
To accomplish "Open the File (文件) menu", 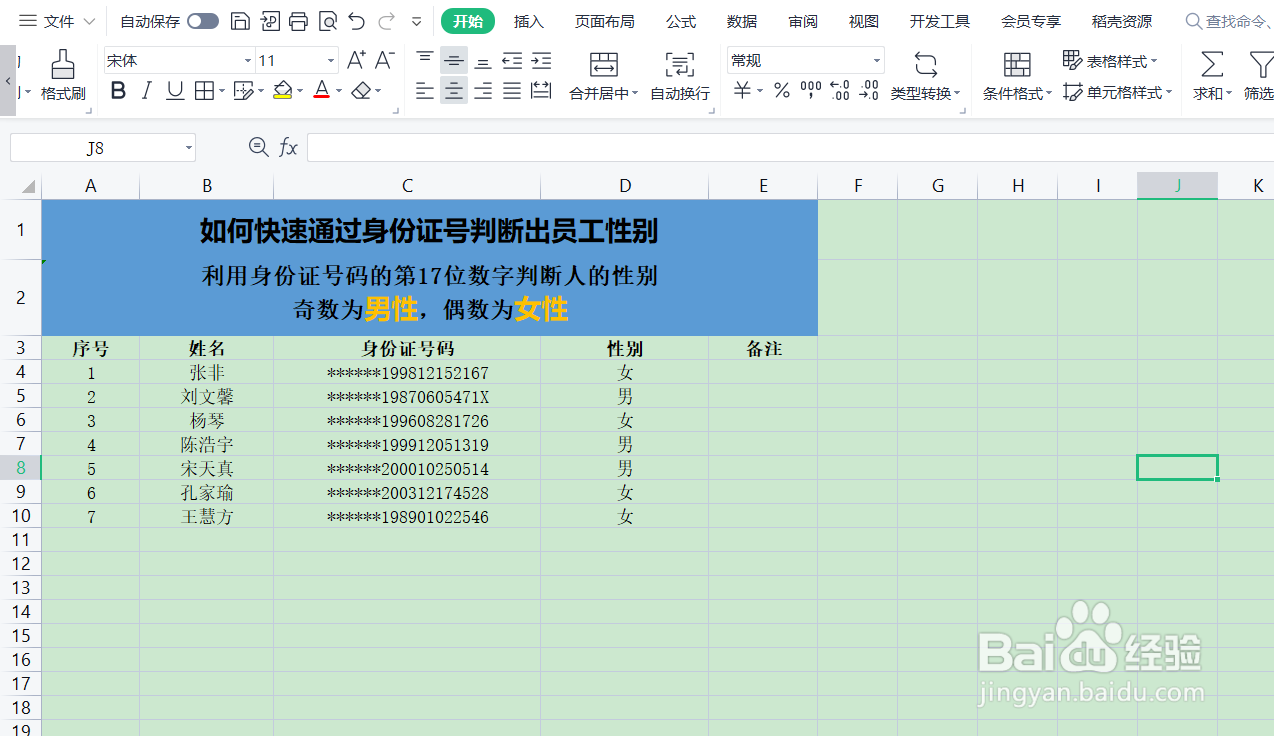I will (x=58, y=21).
